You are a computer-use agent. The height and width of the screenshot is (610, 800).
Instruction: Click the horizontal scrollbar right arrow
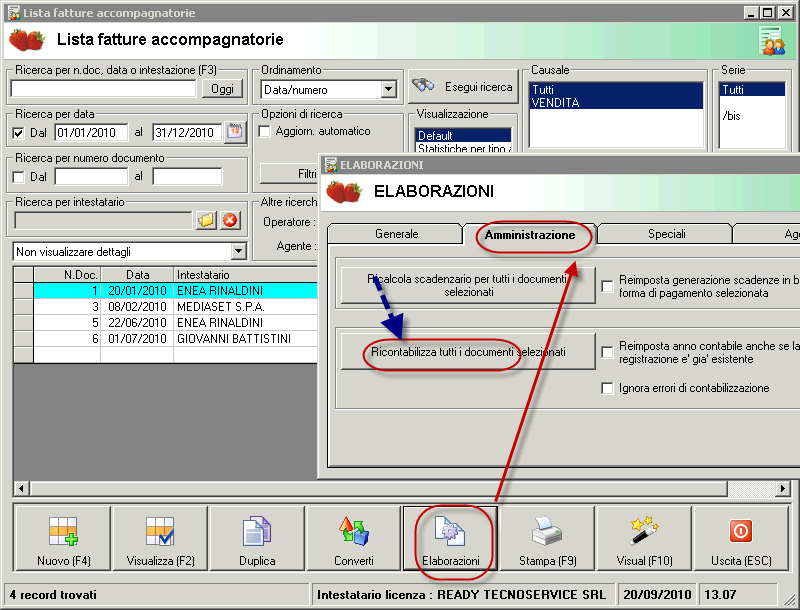pyautogui.click(x=783, y=489)
